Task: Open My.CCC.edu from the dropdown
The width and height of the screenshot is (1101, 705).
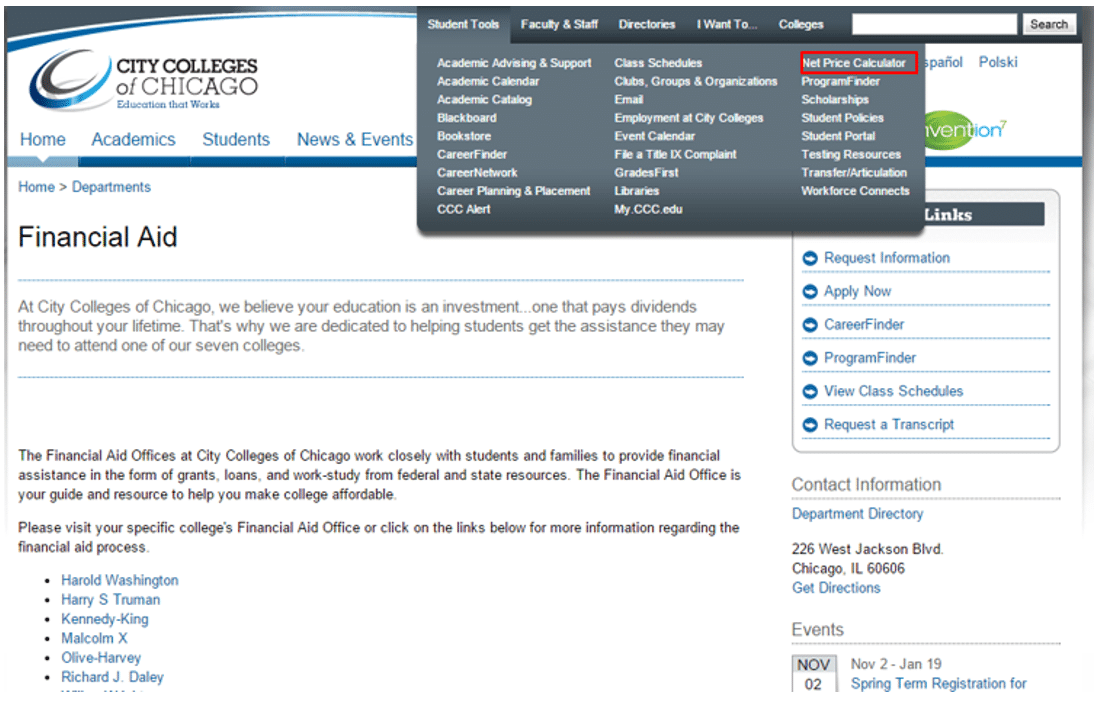Action: [649, 209]
